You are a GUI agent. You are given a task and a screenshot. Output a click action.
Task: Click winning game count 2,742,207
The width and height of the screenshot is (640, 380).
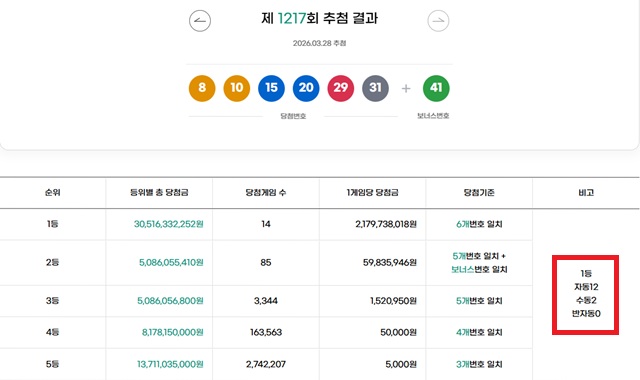point(266,364)
